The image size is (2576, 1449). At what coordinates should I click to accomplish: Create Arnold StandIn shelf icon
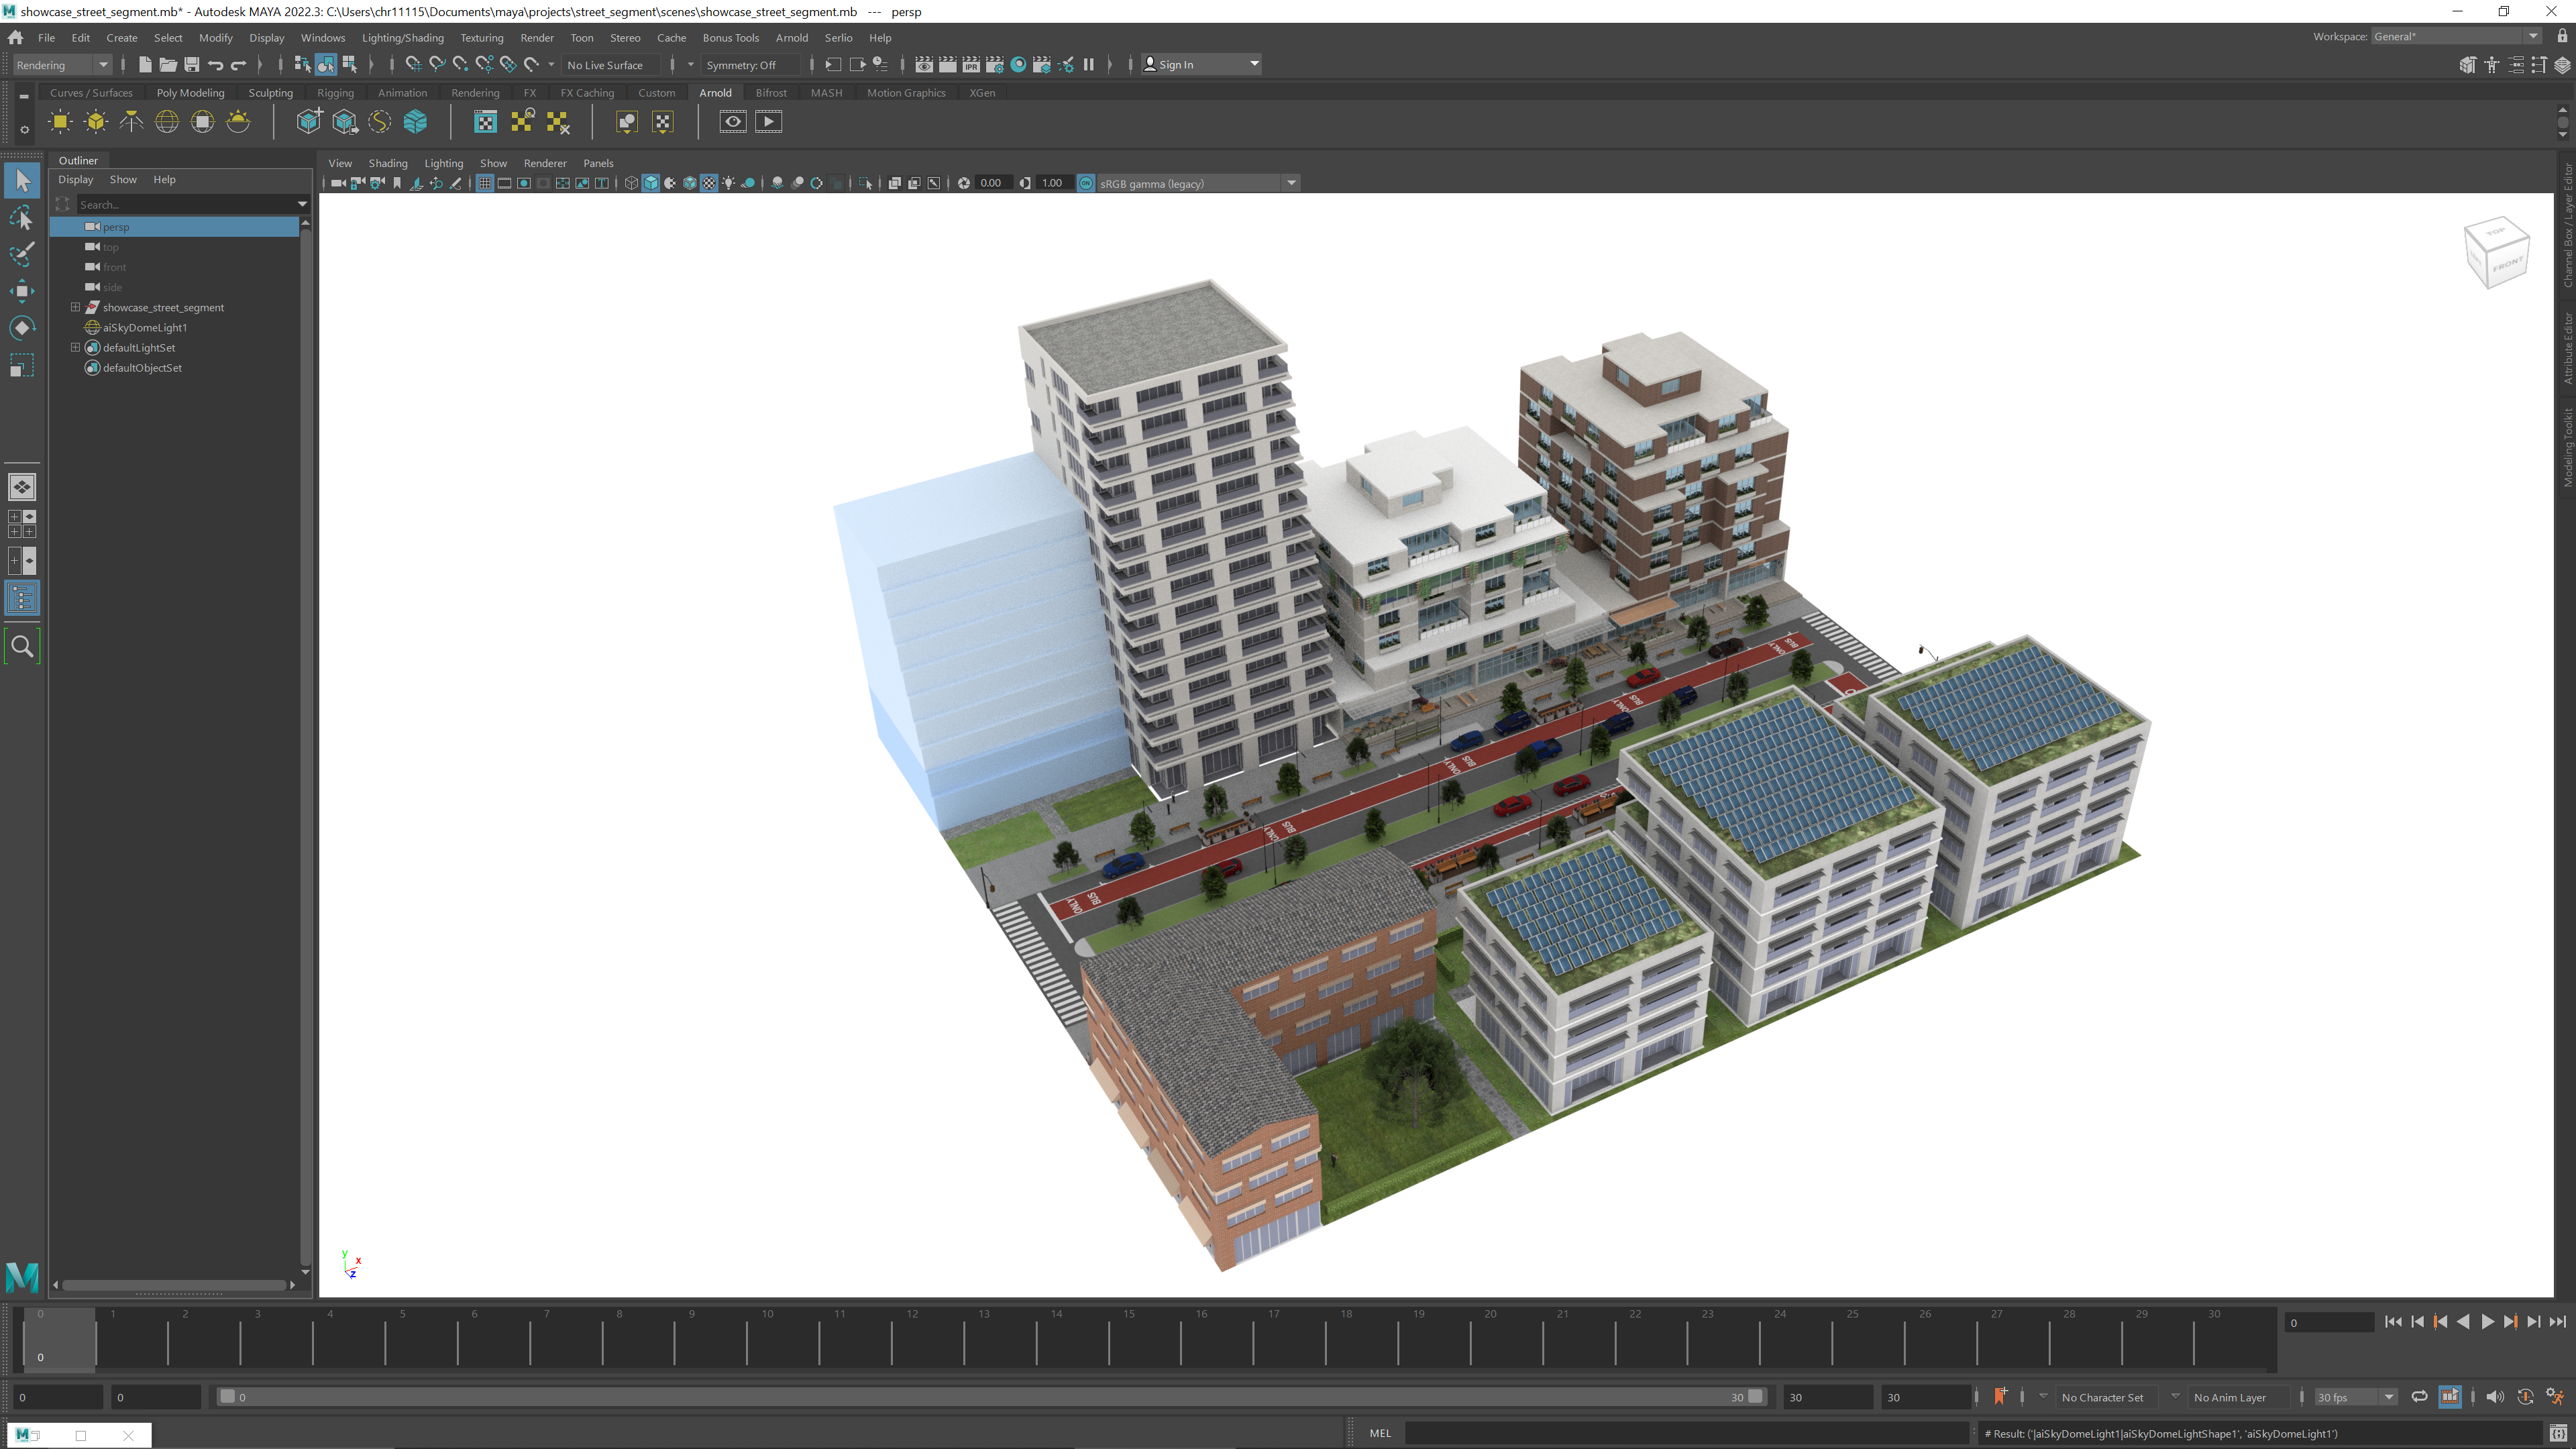pos(309,122)
